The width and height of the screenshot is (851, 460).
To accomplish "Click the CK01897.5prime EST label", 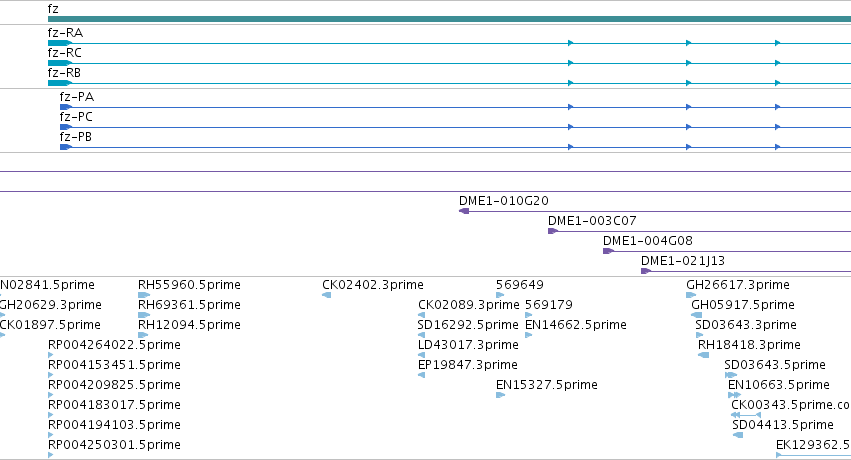I will click(50, 325).
